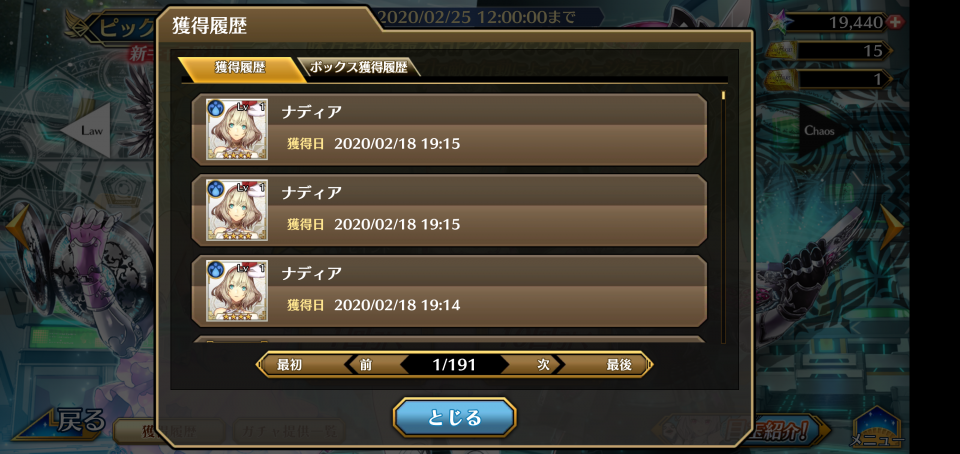Switch to ボックス獲得履歴 tab
The height and width of the screenshot is (454, 960).
(358, 68)
